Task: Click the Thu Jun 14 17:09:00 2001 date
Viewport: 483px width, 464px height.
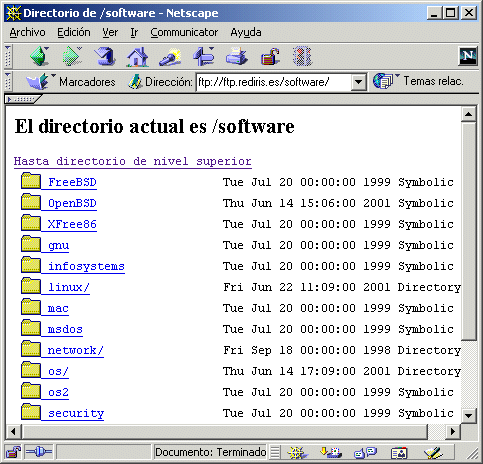Action: tap(307, 371)
